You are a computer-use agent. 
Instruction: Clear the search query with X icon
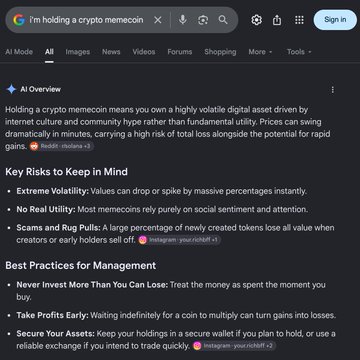click(158, 20)
